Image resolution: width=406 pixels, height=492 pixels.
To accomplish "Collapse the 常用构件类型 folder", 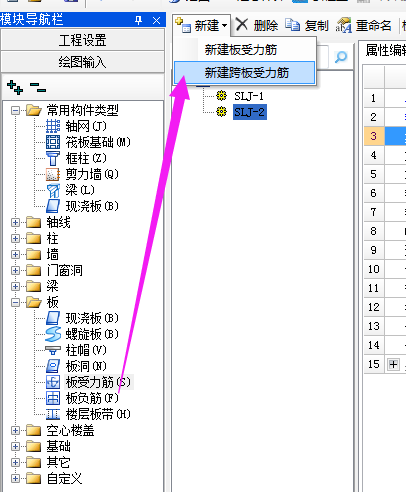I will click(15, 110).
